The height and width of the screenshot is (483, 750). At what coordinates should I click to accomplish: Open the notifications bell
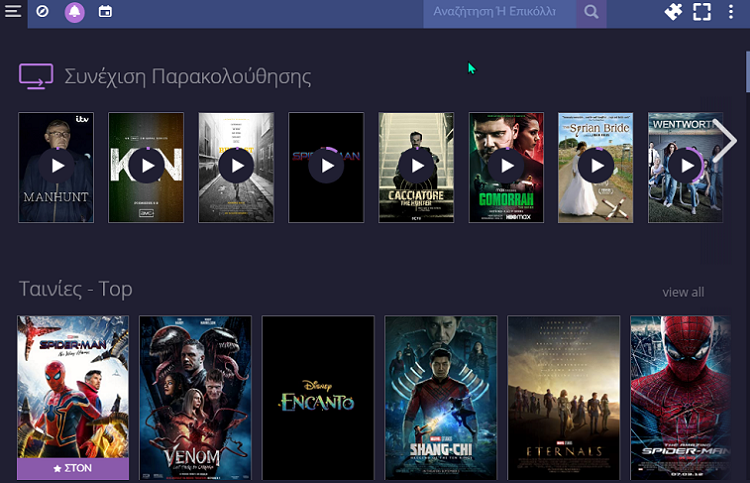[75, 12]
